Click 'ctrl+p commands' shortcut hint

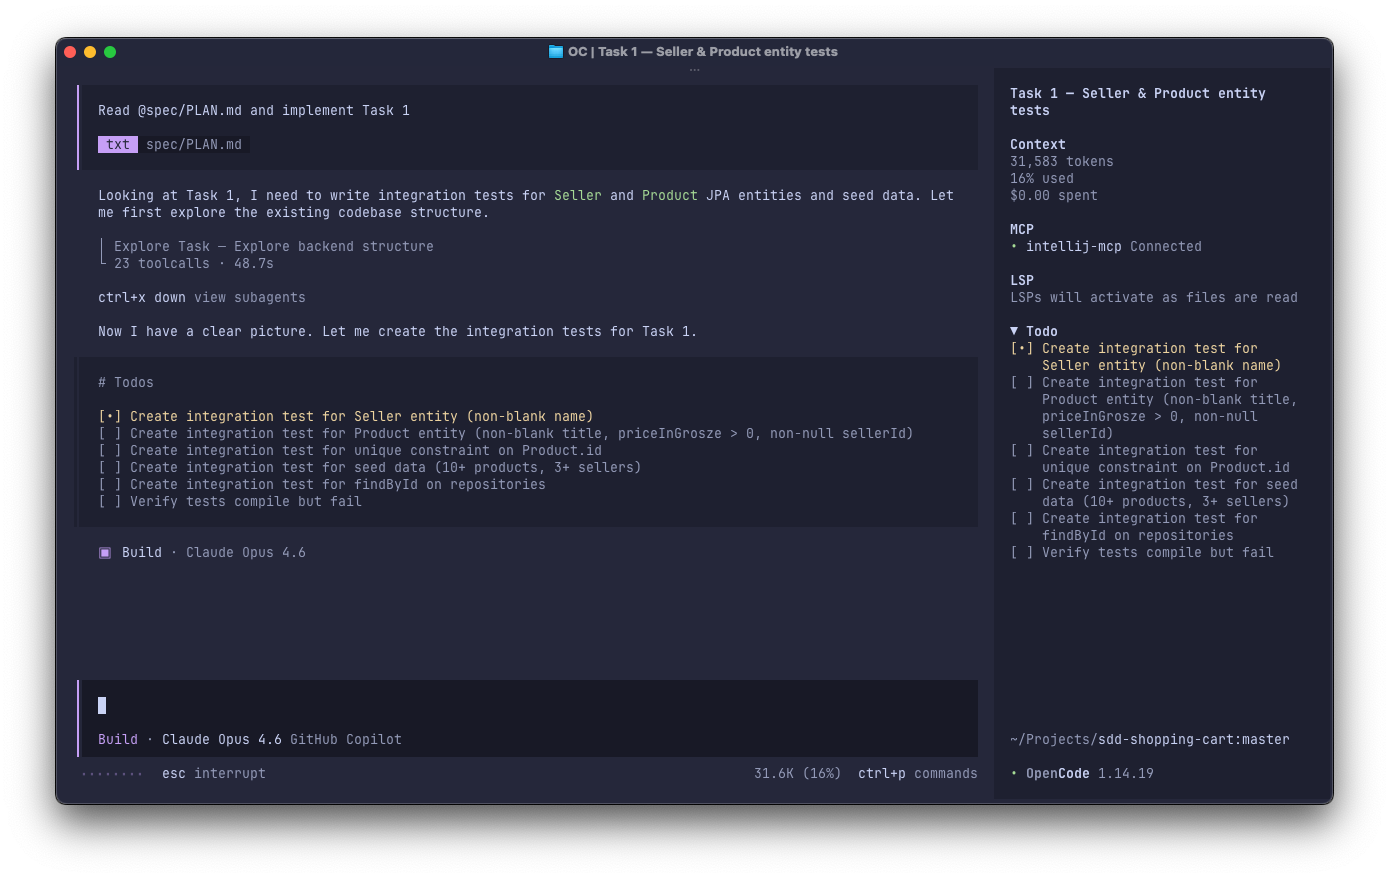[918, 773]
